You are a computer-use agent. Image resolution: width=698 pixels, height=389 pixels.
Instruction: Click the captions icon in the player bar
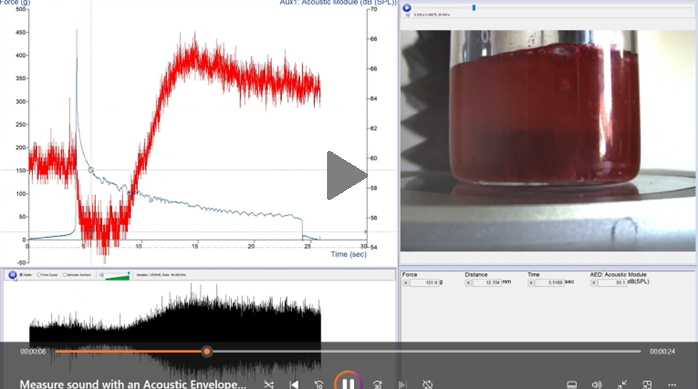tap(572, 385)
